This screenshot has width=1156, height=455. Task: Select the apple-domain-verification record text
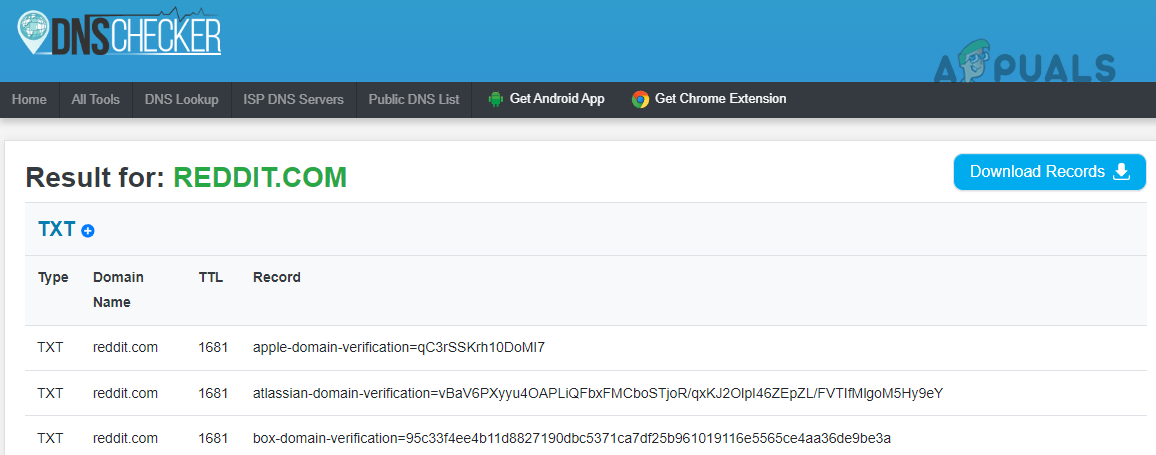(x=398, y=347)
